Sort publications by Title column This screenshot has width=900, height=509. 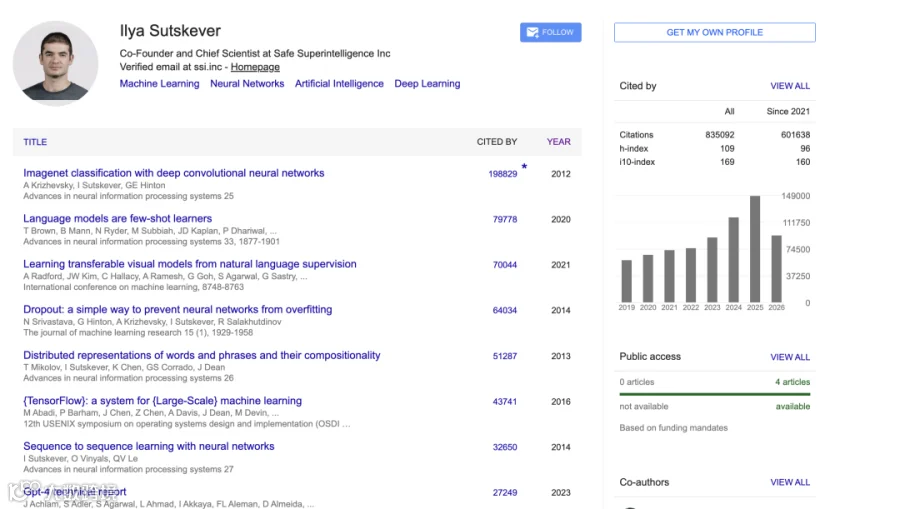pos(35,142)
